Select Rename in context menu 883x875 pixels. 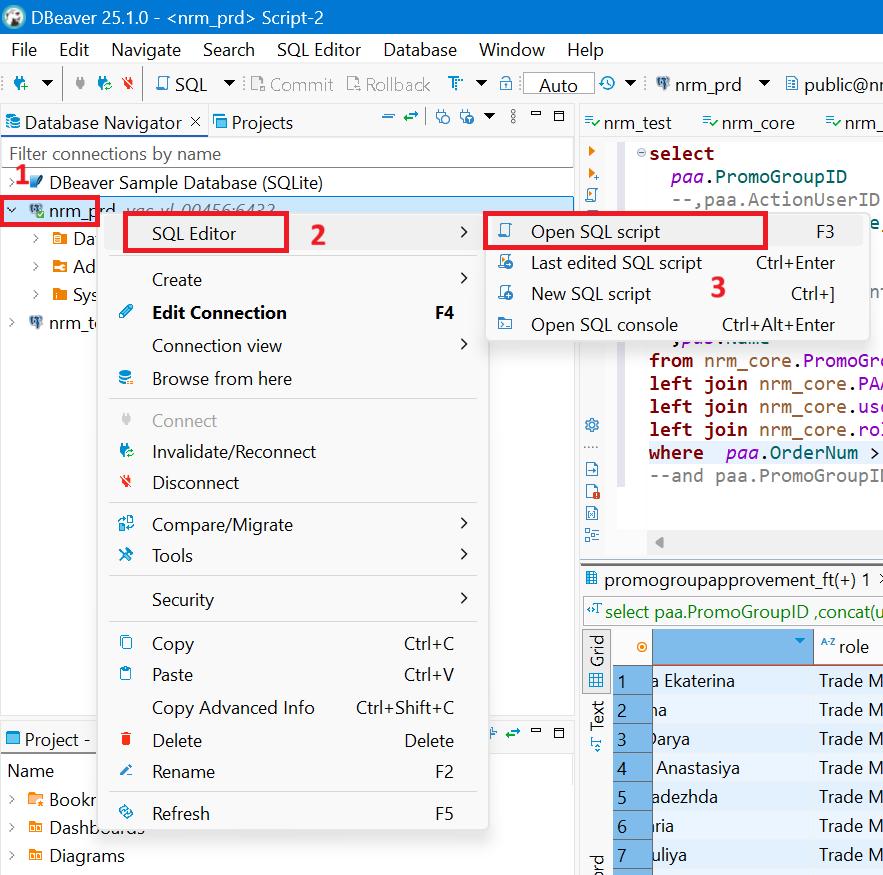click(292, 771)
